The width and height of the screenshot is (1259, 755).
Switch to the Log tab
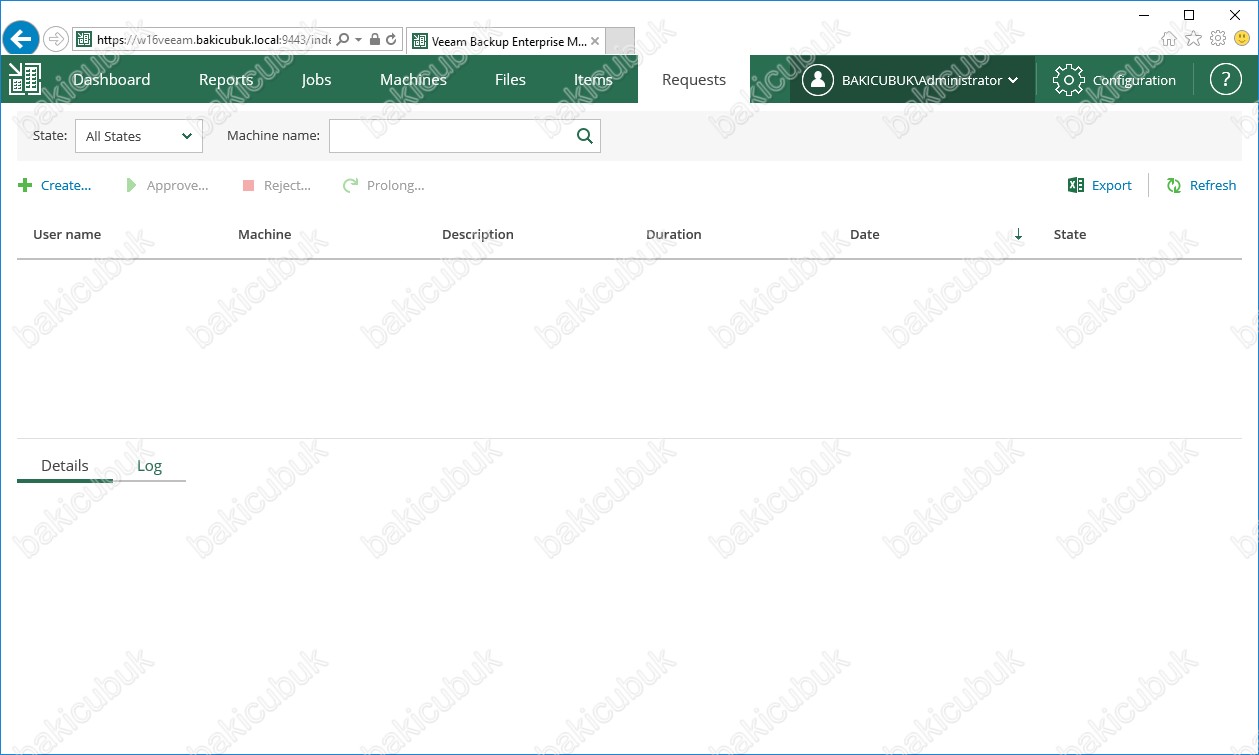pos(149,466)
